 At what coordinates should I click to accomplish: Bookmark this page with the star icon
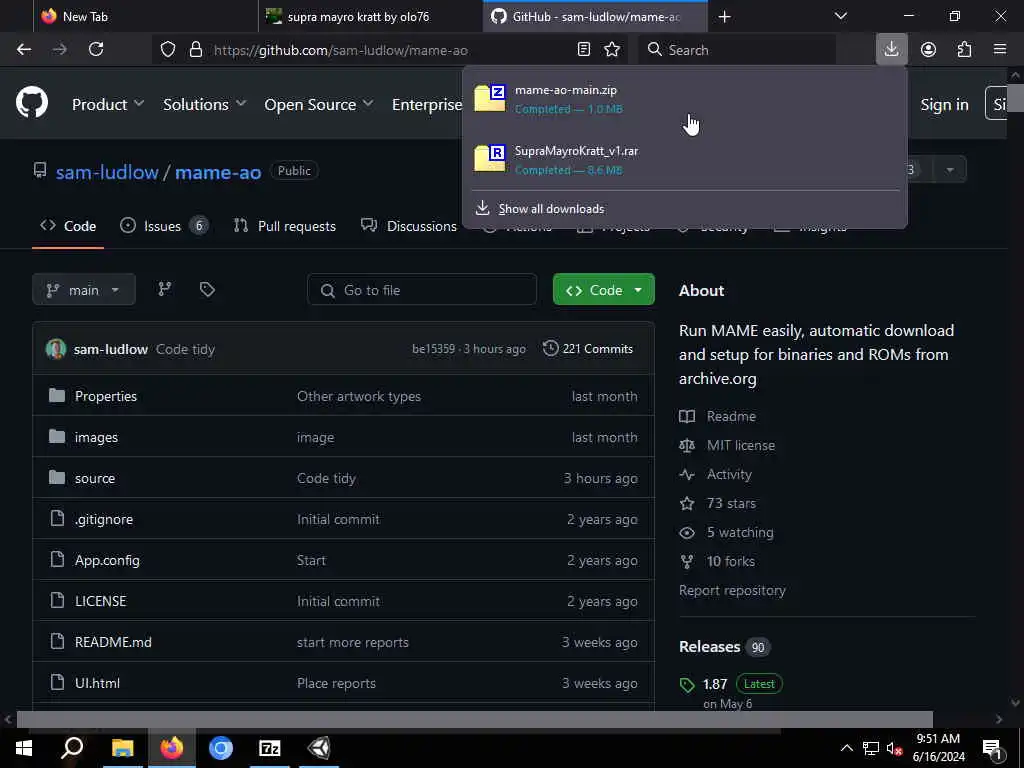coord(612,50)
